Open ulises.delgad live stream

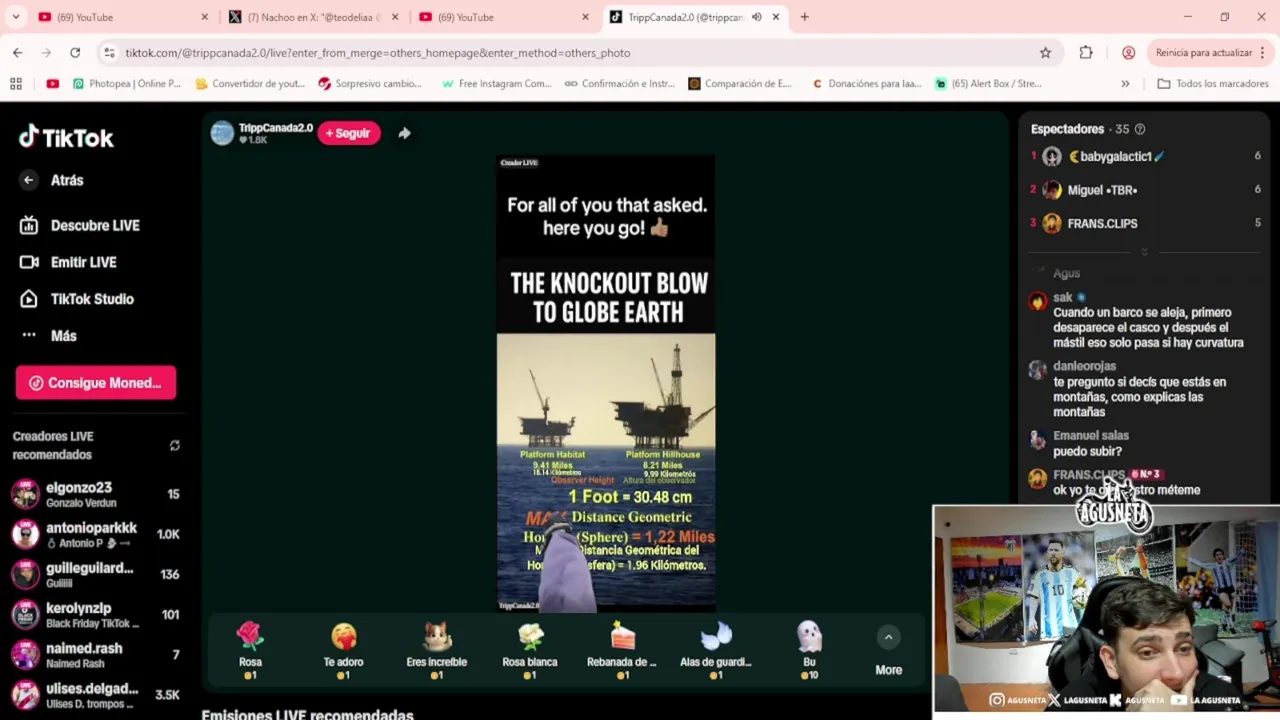pos(95,695)
